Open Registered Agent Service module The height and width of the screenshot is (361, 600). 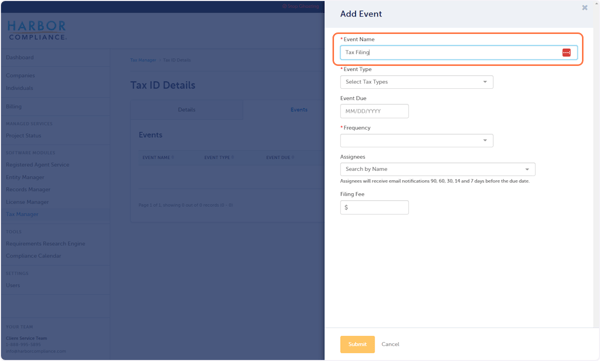point(37,165)
